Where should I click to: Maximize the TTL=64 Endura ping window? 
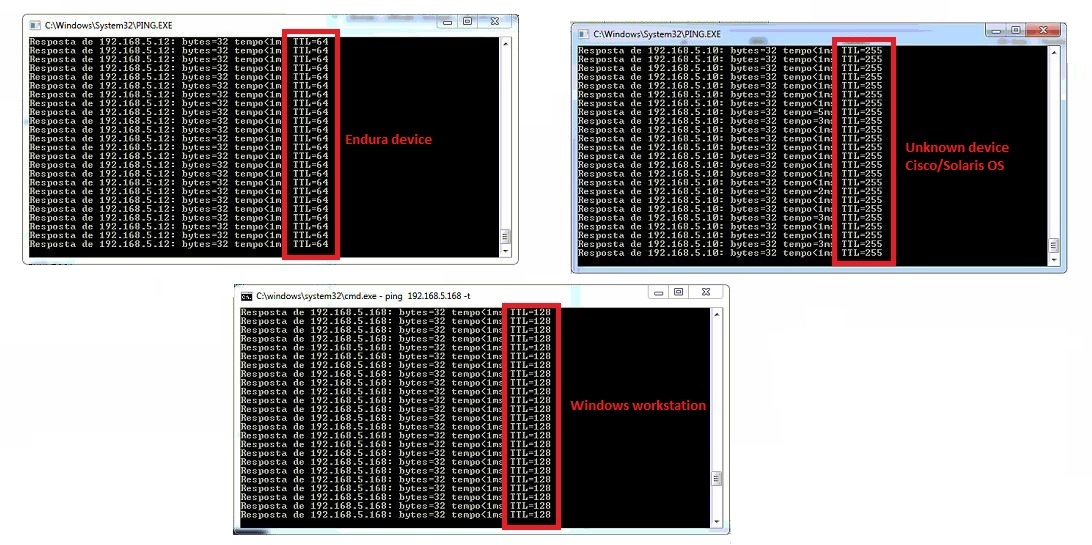(467, 20)
